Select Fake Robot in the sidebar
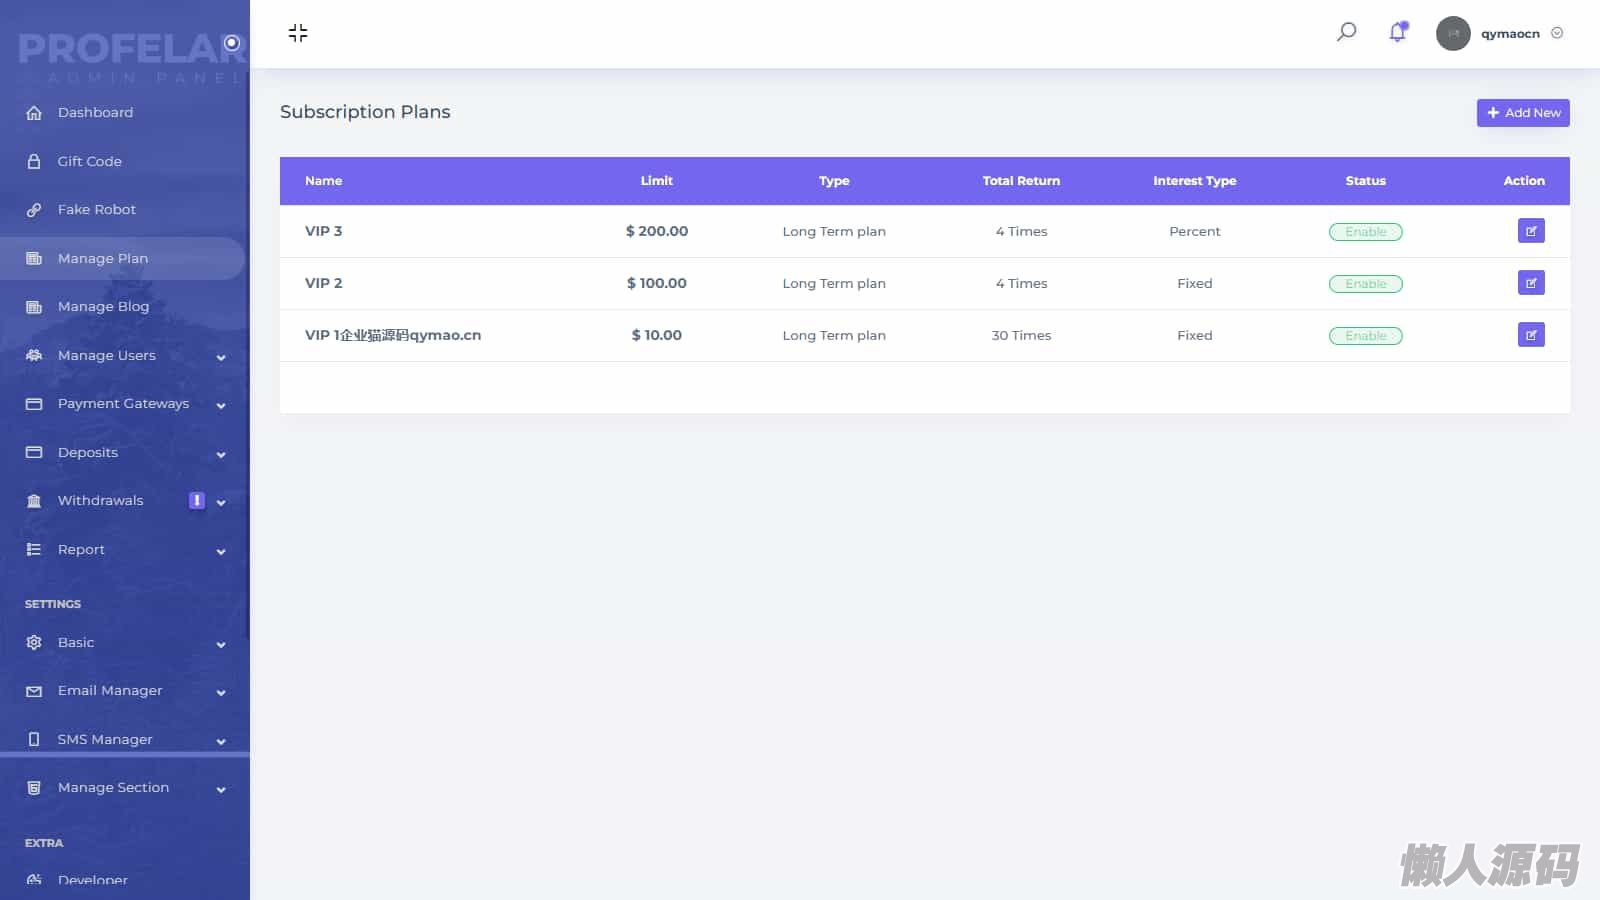This screenshot has height=900, width=1600. click(96, 210)
